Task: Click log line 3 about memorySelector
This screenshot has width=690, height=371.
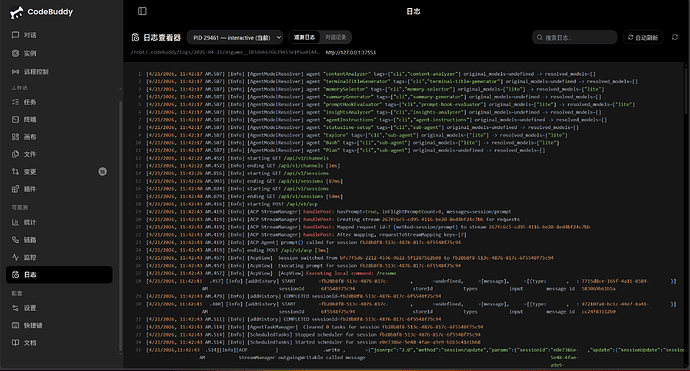Action: 374,89
